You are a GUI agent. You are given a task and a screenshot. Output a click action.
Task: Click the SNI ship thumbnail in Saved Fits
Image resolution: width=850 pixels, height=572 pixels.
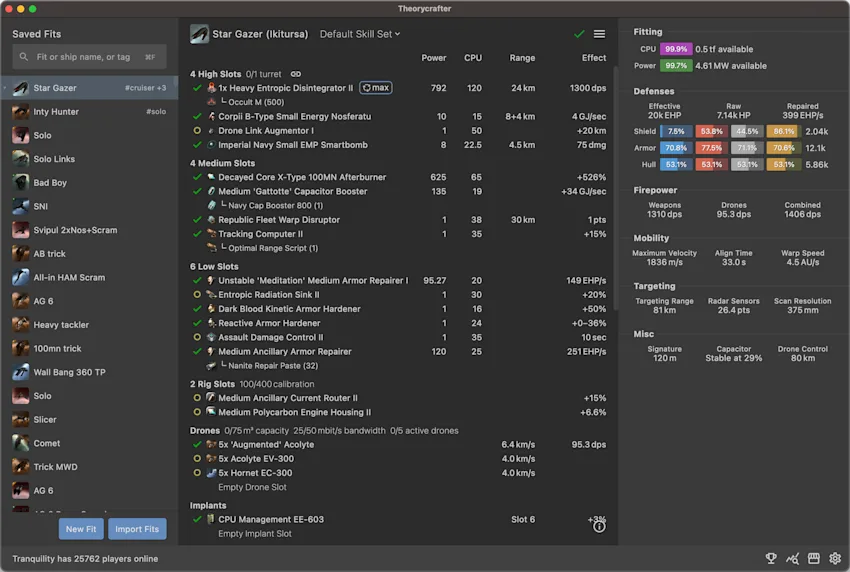[21, 207]
